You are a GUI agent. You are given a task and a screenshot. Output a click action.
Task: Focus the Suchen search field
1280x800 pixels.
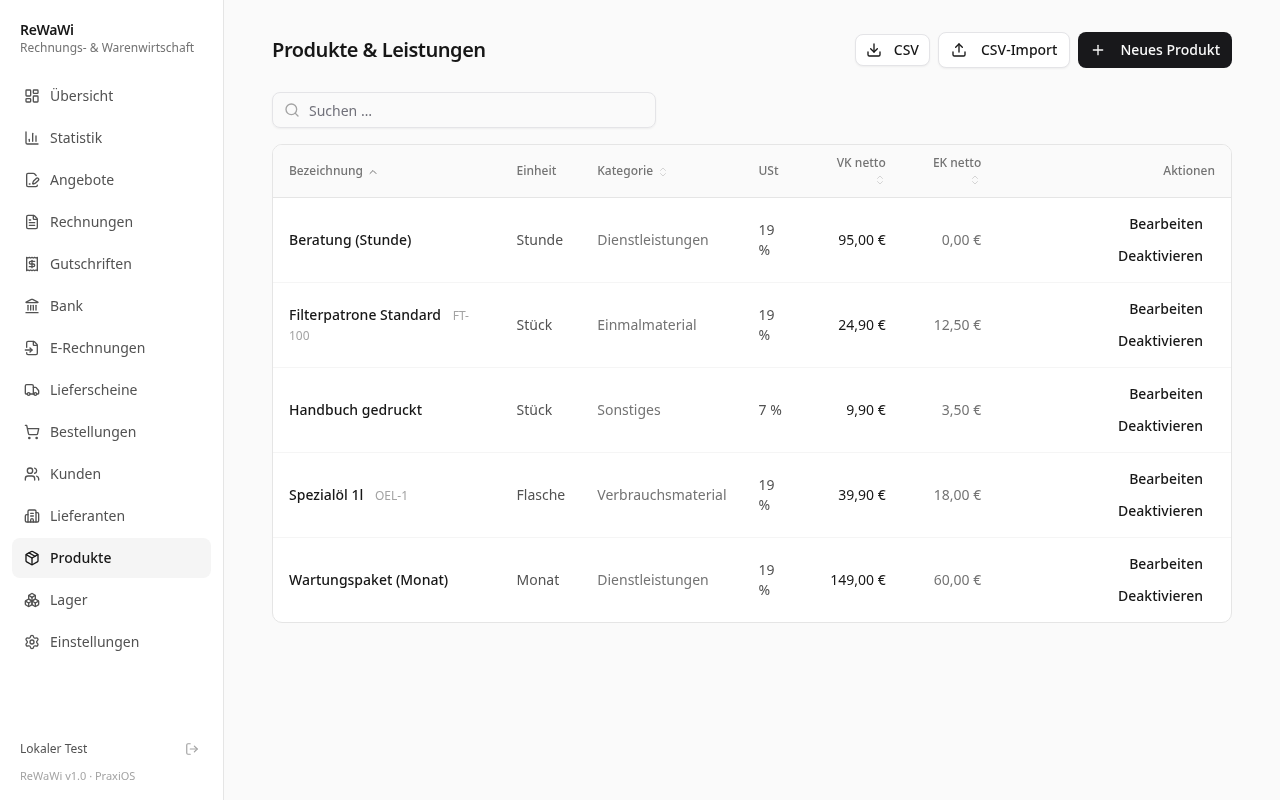click(x=464, y=110)
